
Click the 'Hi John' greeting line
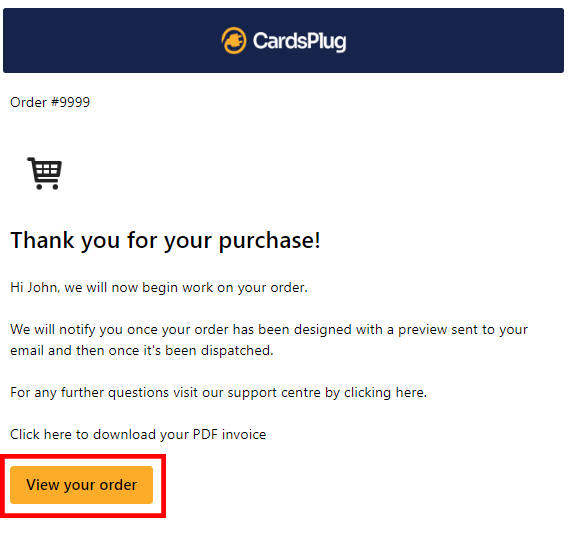tap(159, 288)
